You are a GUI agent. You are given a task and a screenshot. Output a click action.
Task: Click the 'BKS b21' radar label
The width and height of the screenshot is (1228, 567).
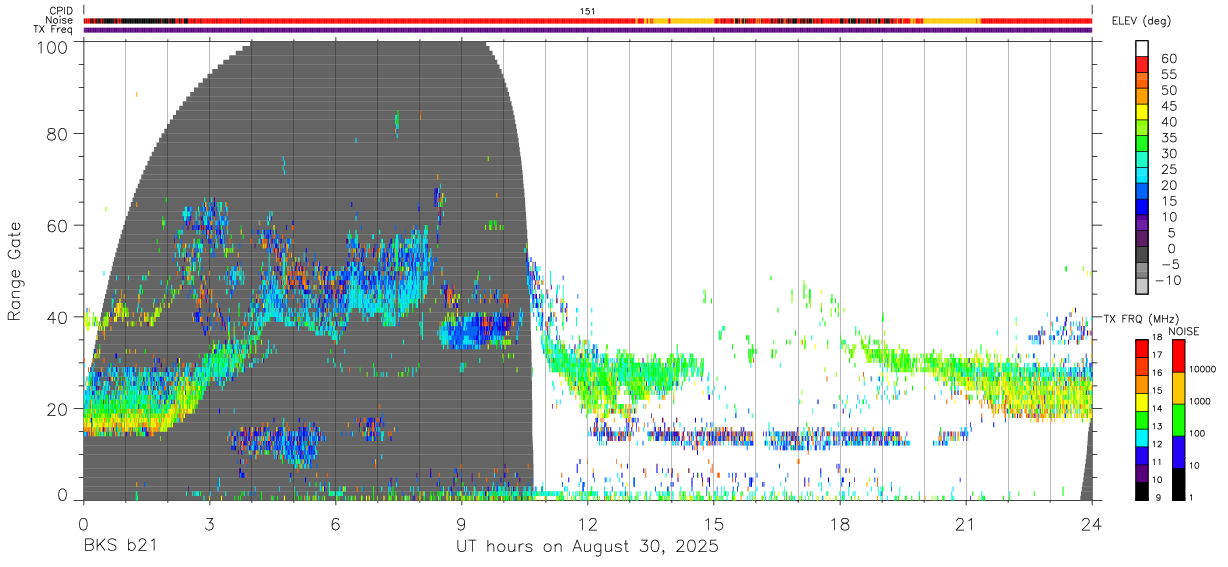119,547
